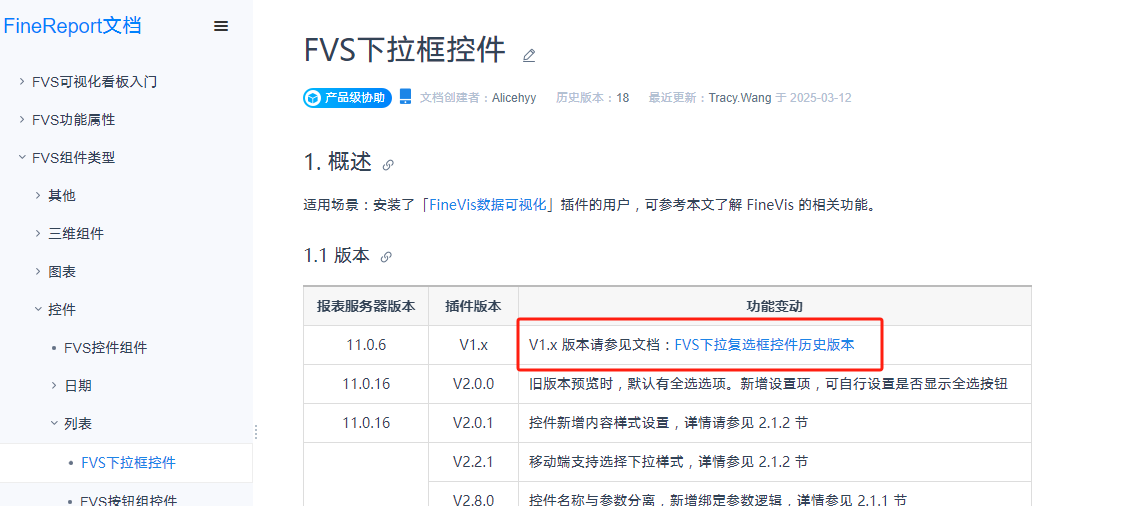The image size is (1131, 506).
Task: Click the edit pencil icon beside title
Action: tap(529, 55)
